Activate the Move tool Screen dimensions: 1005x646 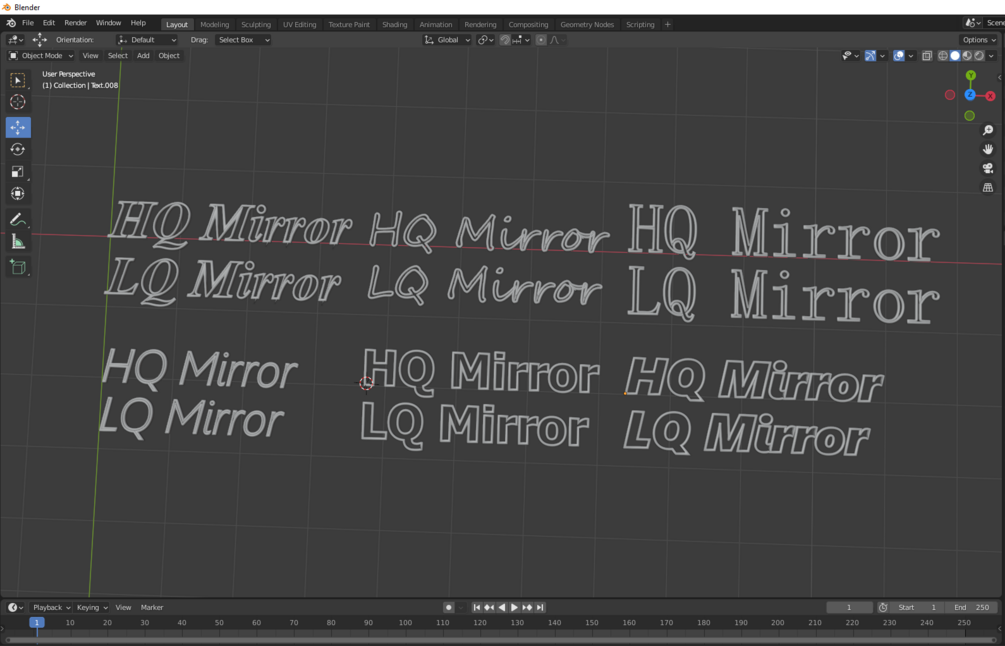(x=18, y=128)
